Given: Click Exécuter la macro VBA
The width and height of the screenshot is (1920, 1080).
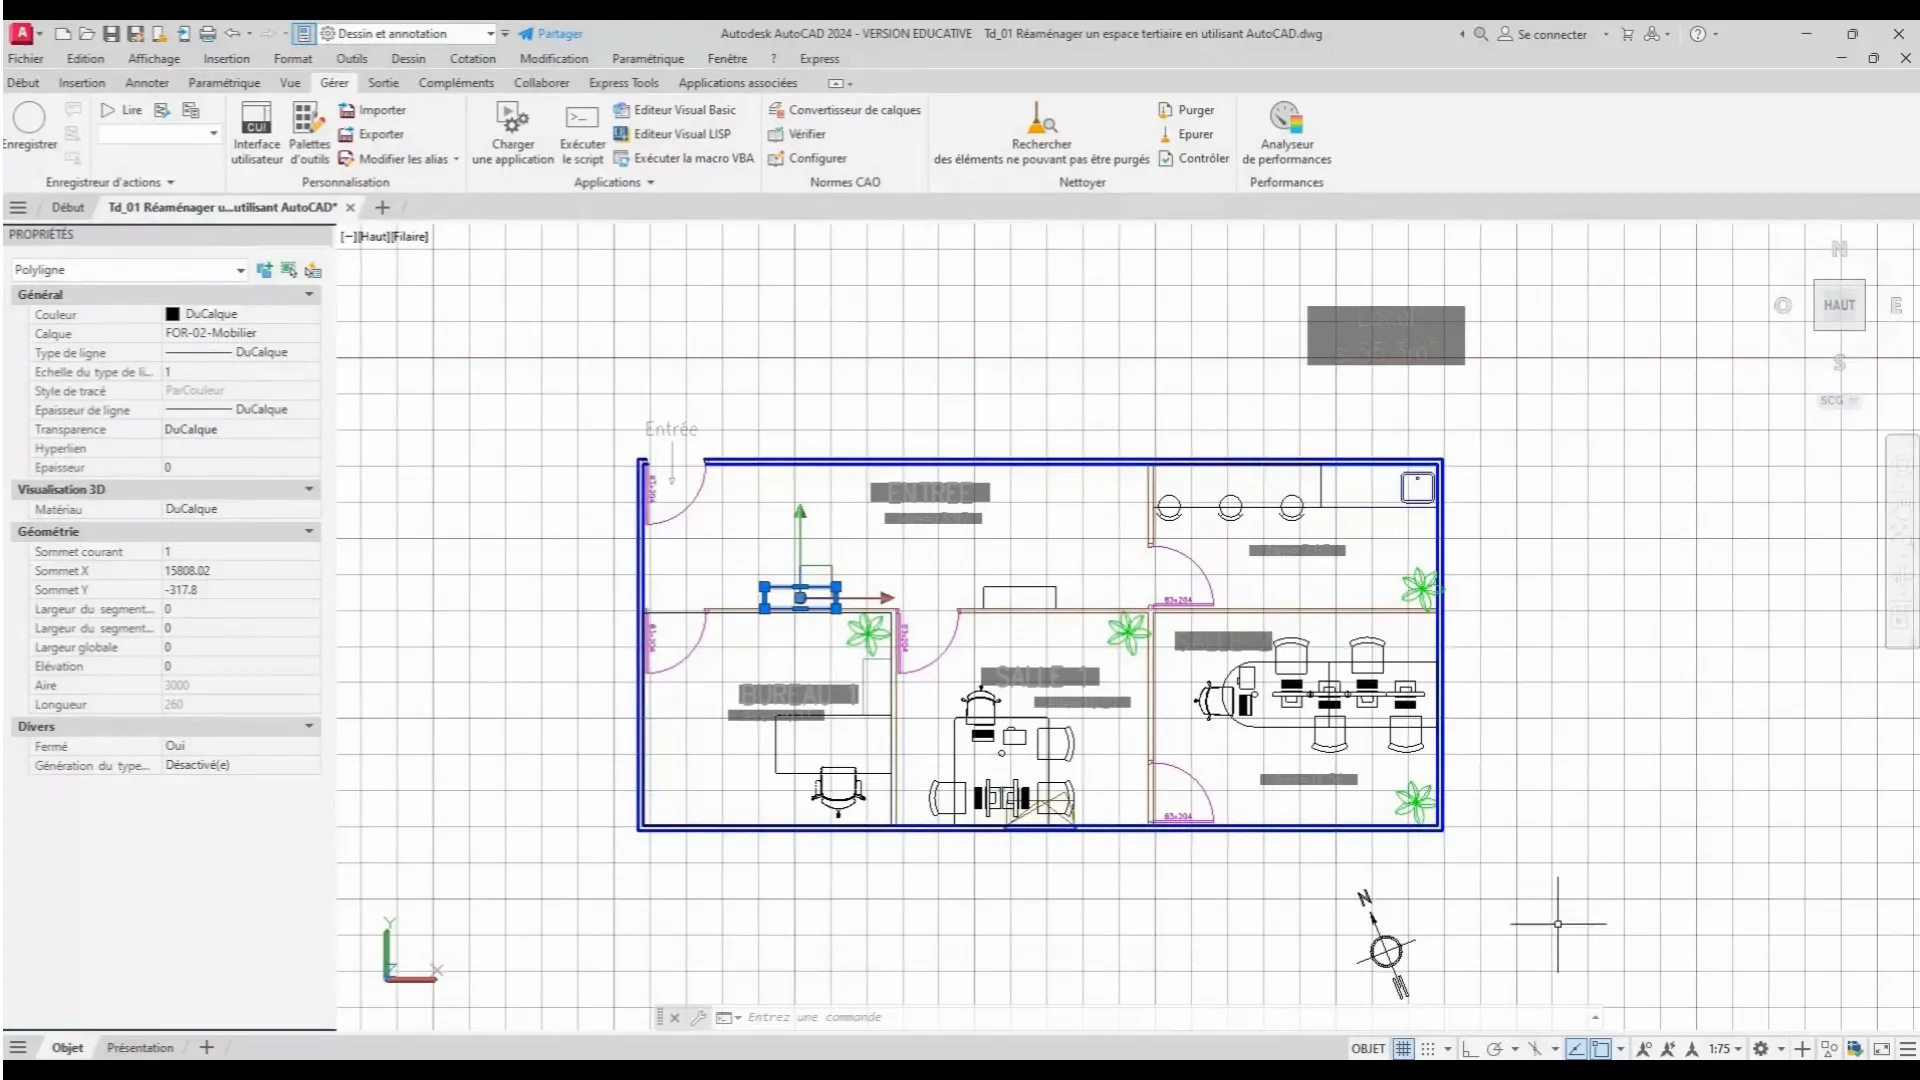Looking at the screenshot, I should pyautogui.click(x=683, y=158).
